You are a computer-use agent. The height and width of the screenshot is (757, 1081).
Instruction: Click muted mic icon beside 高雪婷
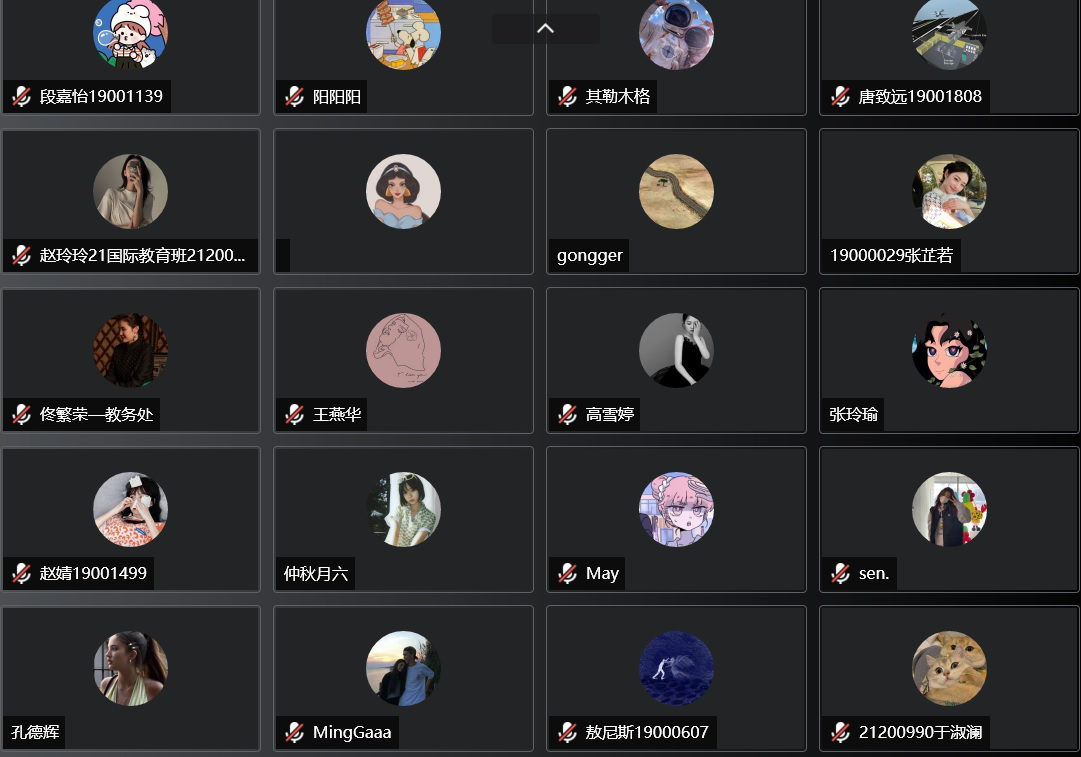567,414
